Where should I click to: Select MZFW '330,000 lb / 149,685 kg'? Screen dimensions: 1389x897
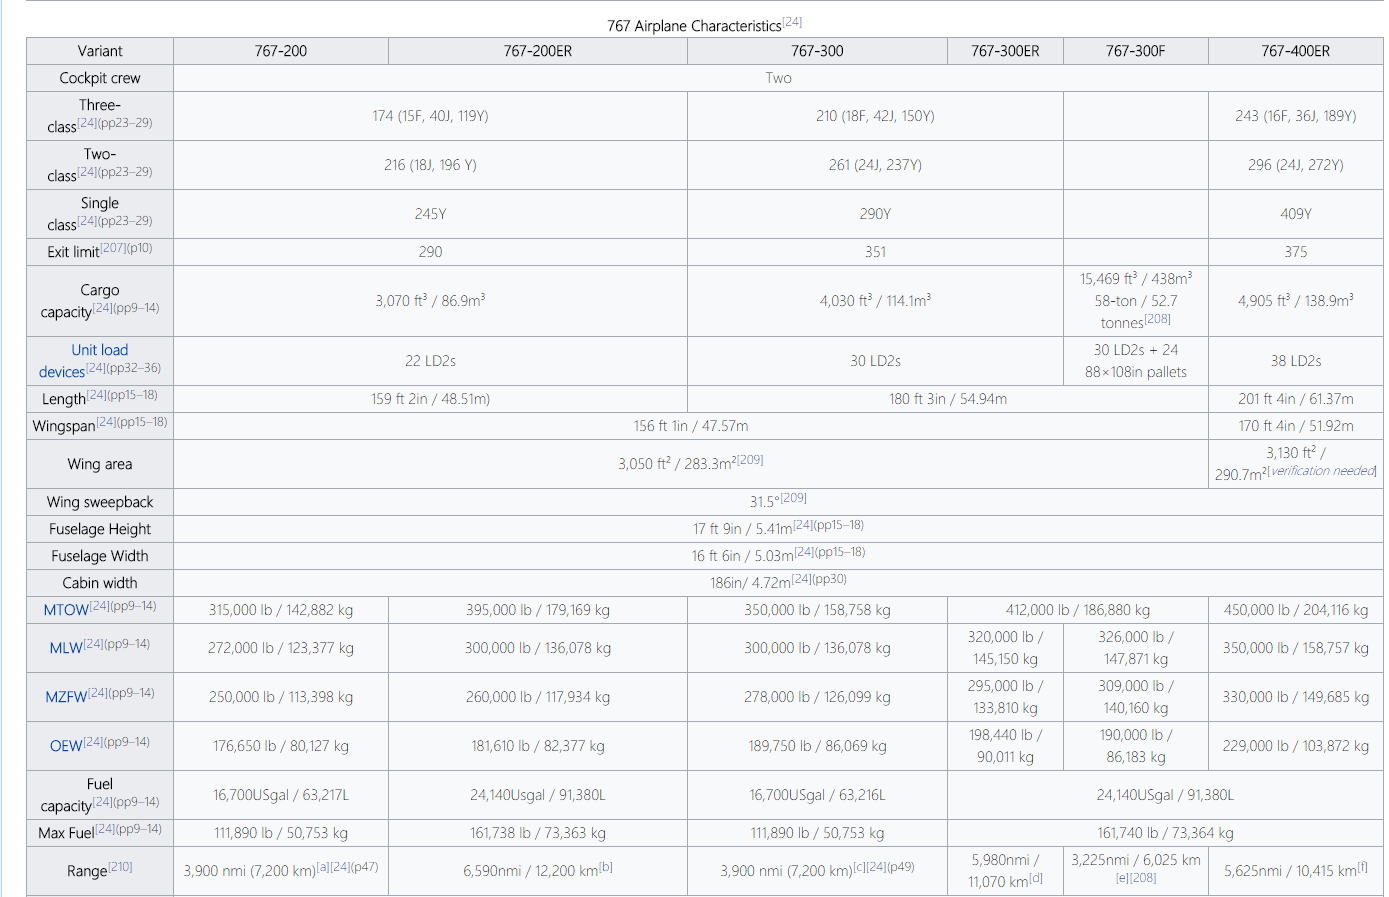(1296, 697)
